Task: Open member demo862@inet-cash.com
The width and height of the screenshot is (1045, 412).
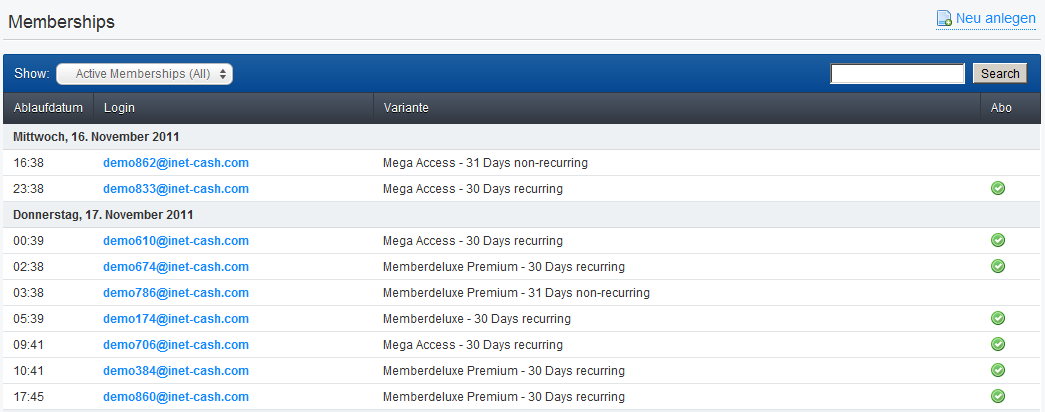Action: point(176,163)
